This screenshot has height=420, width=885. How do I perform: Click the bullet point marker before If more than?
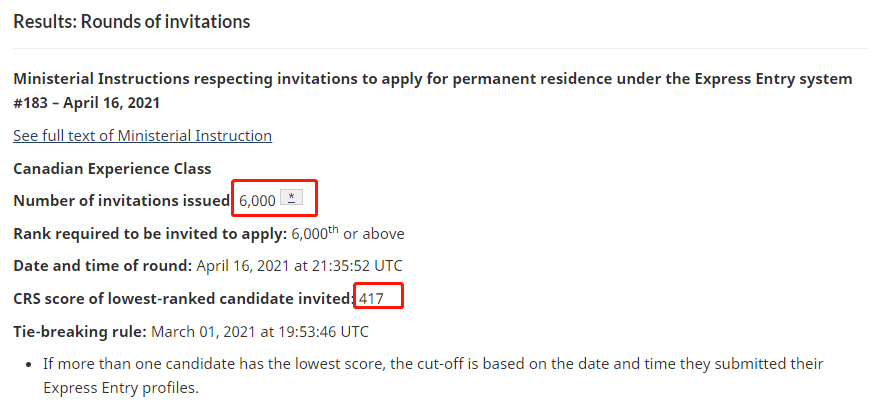click(x=29, y=365)
